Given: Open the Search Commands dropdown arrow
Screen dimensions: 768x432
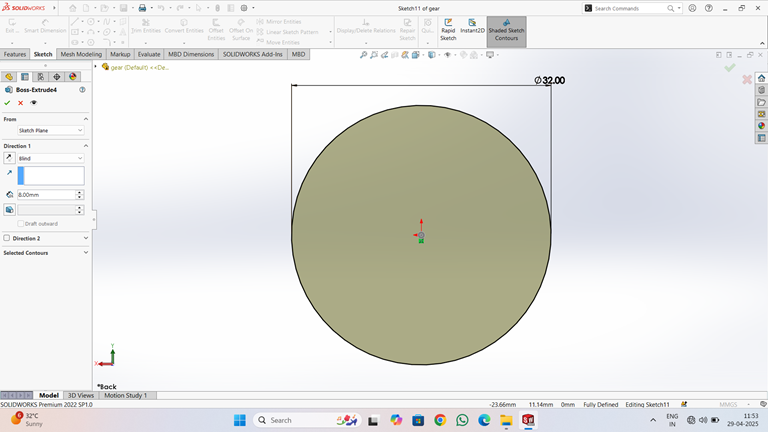Looking at the screenshot, I should pyautogui.click(x=679, y=8).
